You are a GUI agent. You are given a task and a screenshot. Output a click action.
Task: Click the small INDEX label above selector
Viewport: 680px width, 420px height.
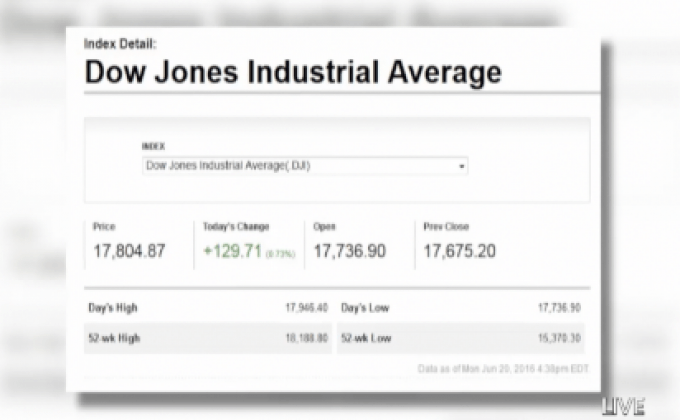[x=153, y=146]
